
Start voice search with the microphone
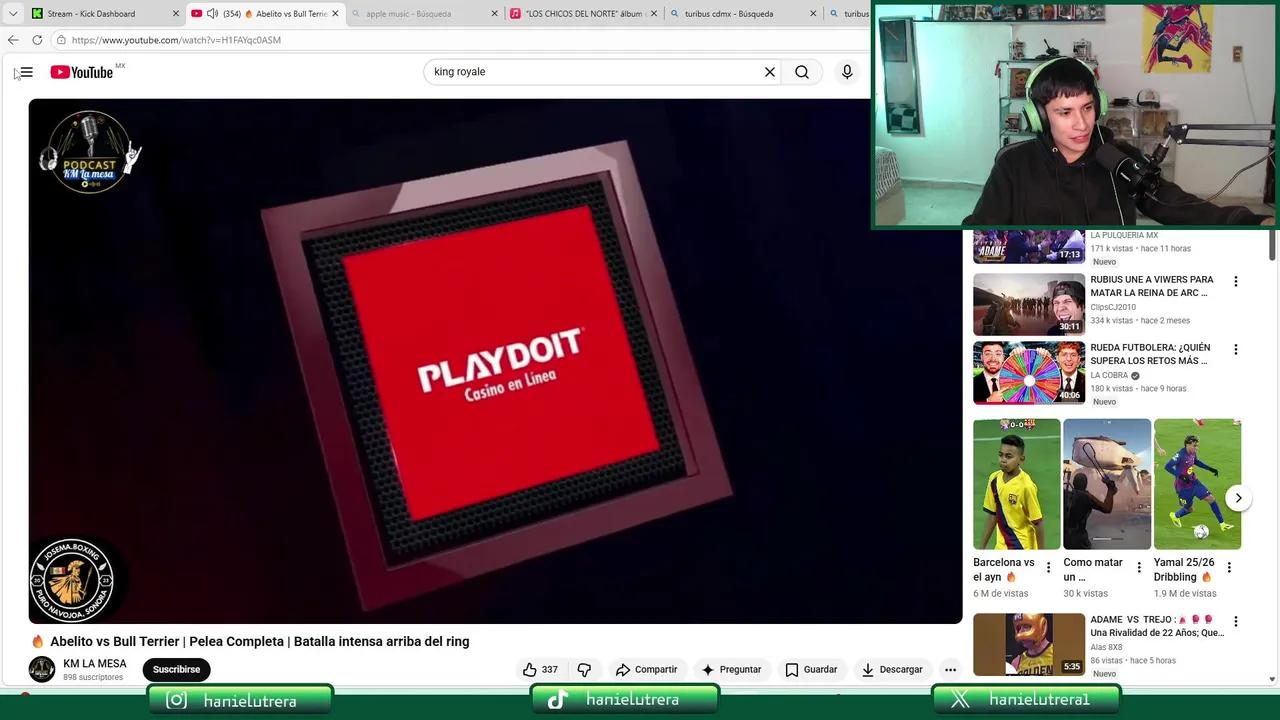847,72
